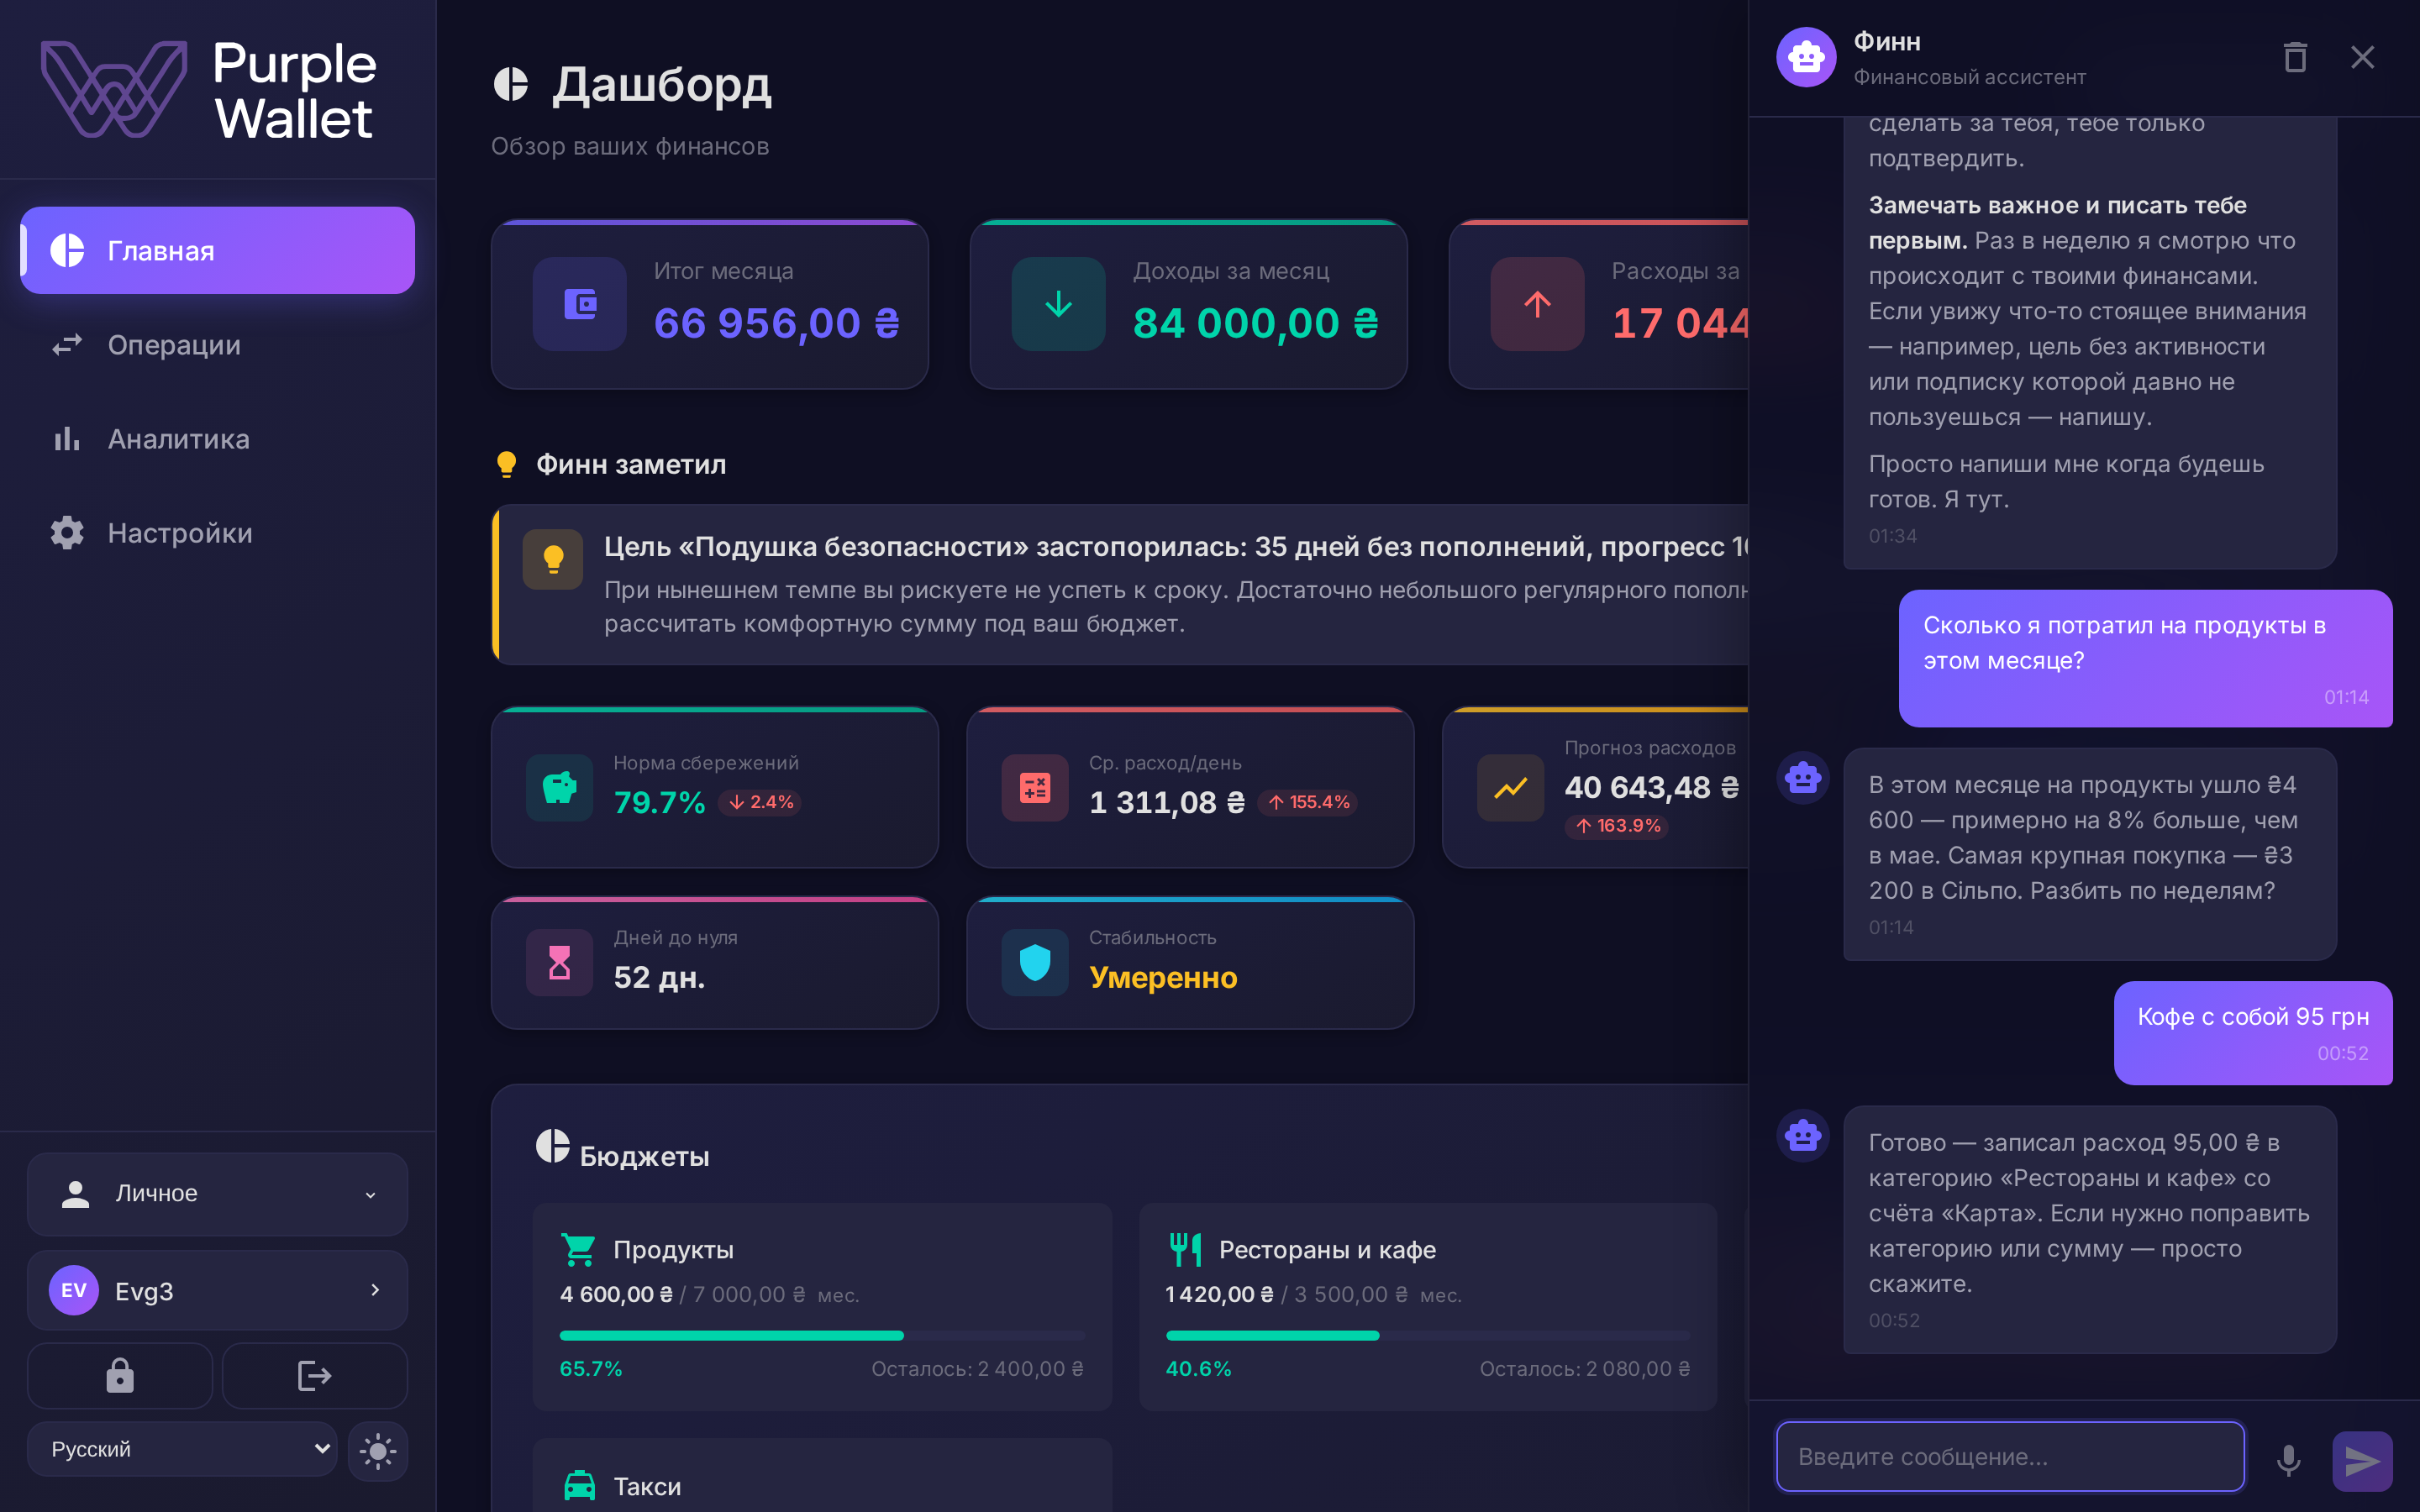This screenshot has width=2420, height=1512.
Task: Click the 2.4% savings change badge
Action: [760, 802]
